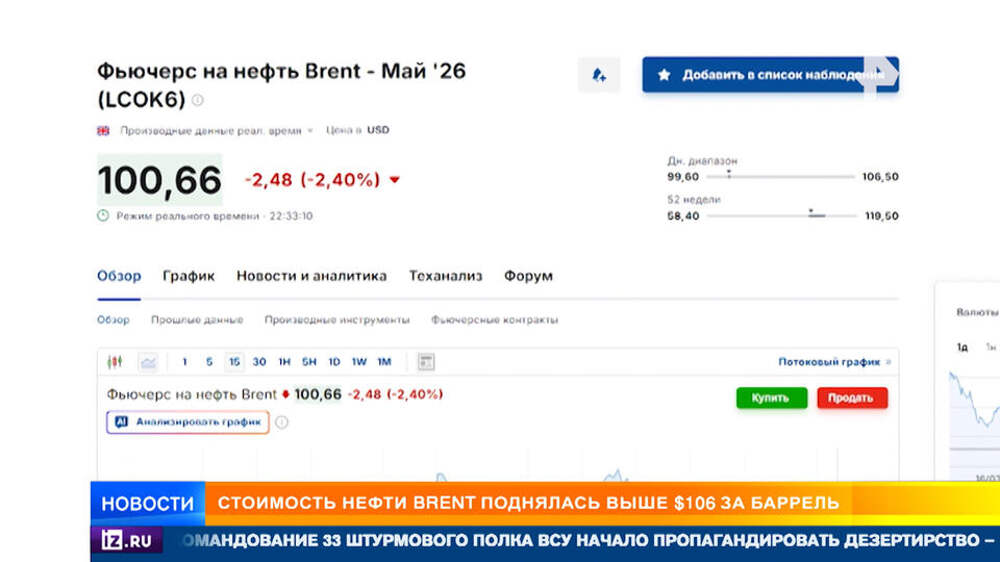Click info icon next to Анализировать график

[282, 422]
